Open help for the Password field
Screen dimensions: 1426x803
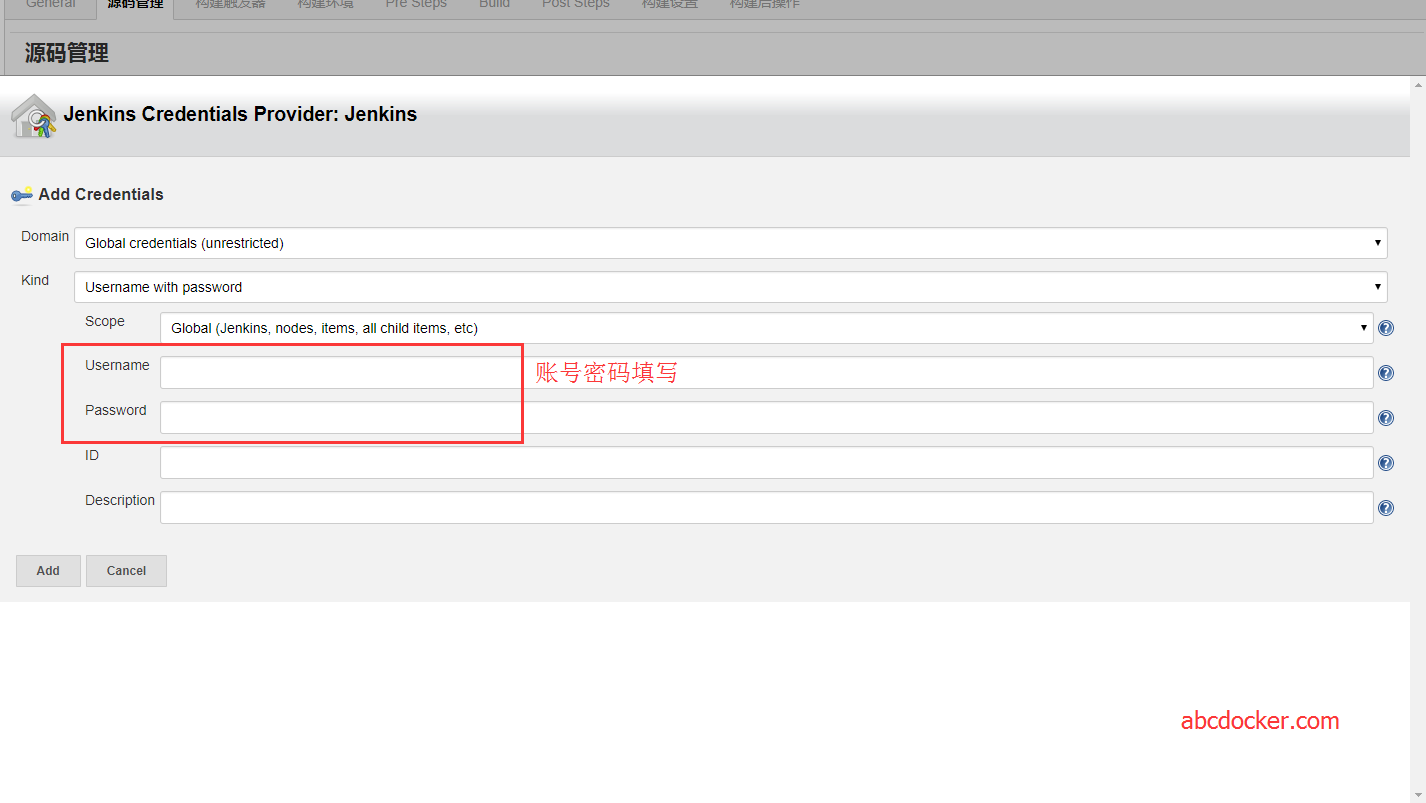pos(1386,417)
